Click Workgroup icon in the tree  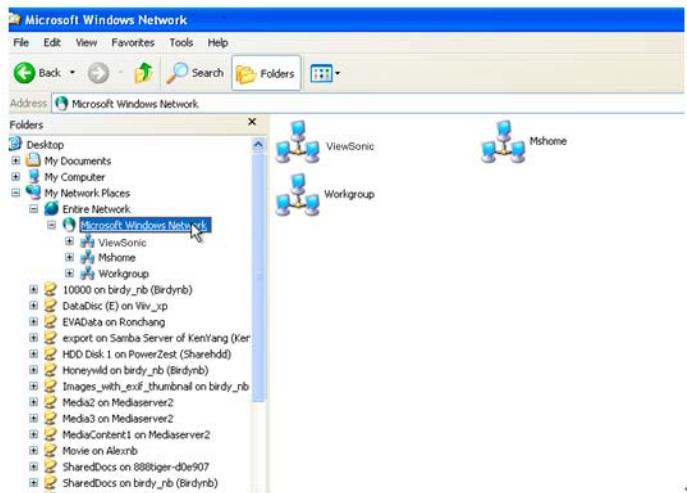tap(87, 273)
